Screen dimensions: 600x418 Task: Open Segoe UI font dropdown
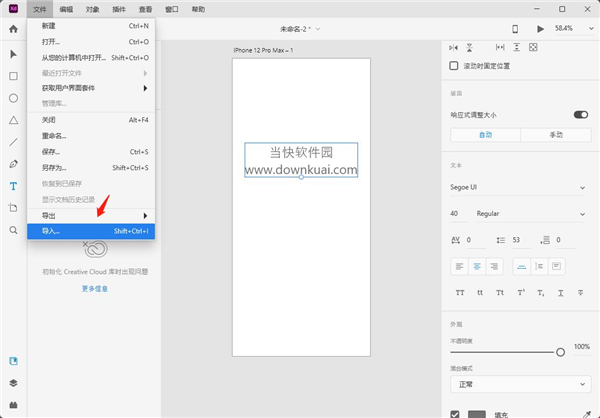pyautogui.click(x=518, y=188)
